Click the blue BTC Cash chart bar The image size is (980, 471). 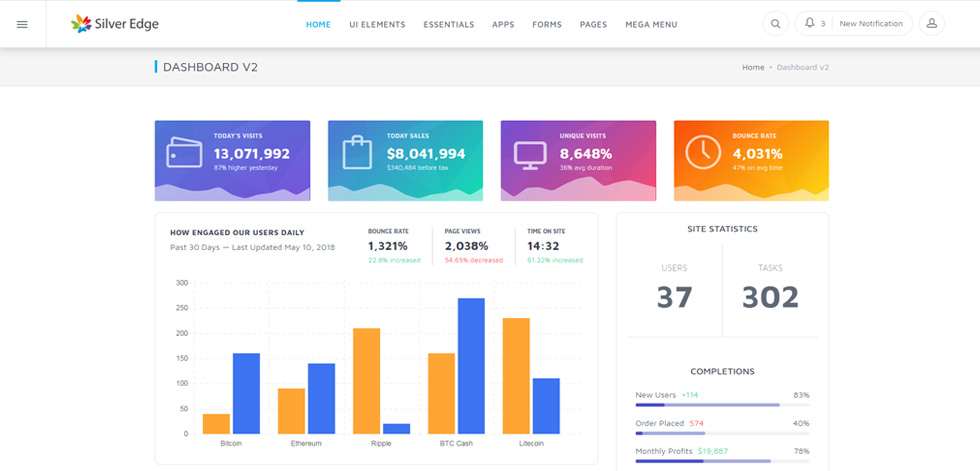[x=471, y=366]
